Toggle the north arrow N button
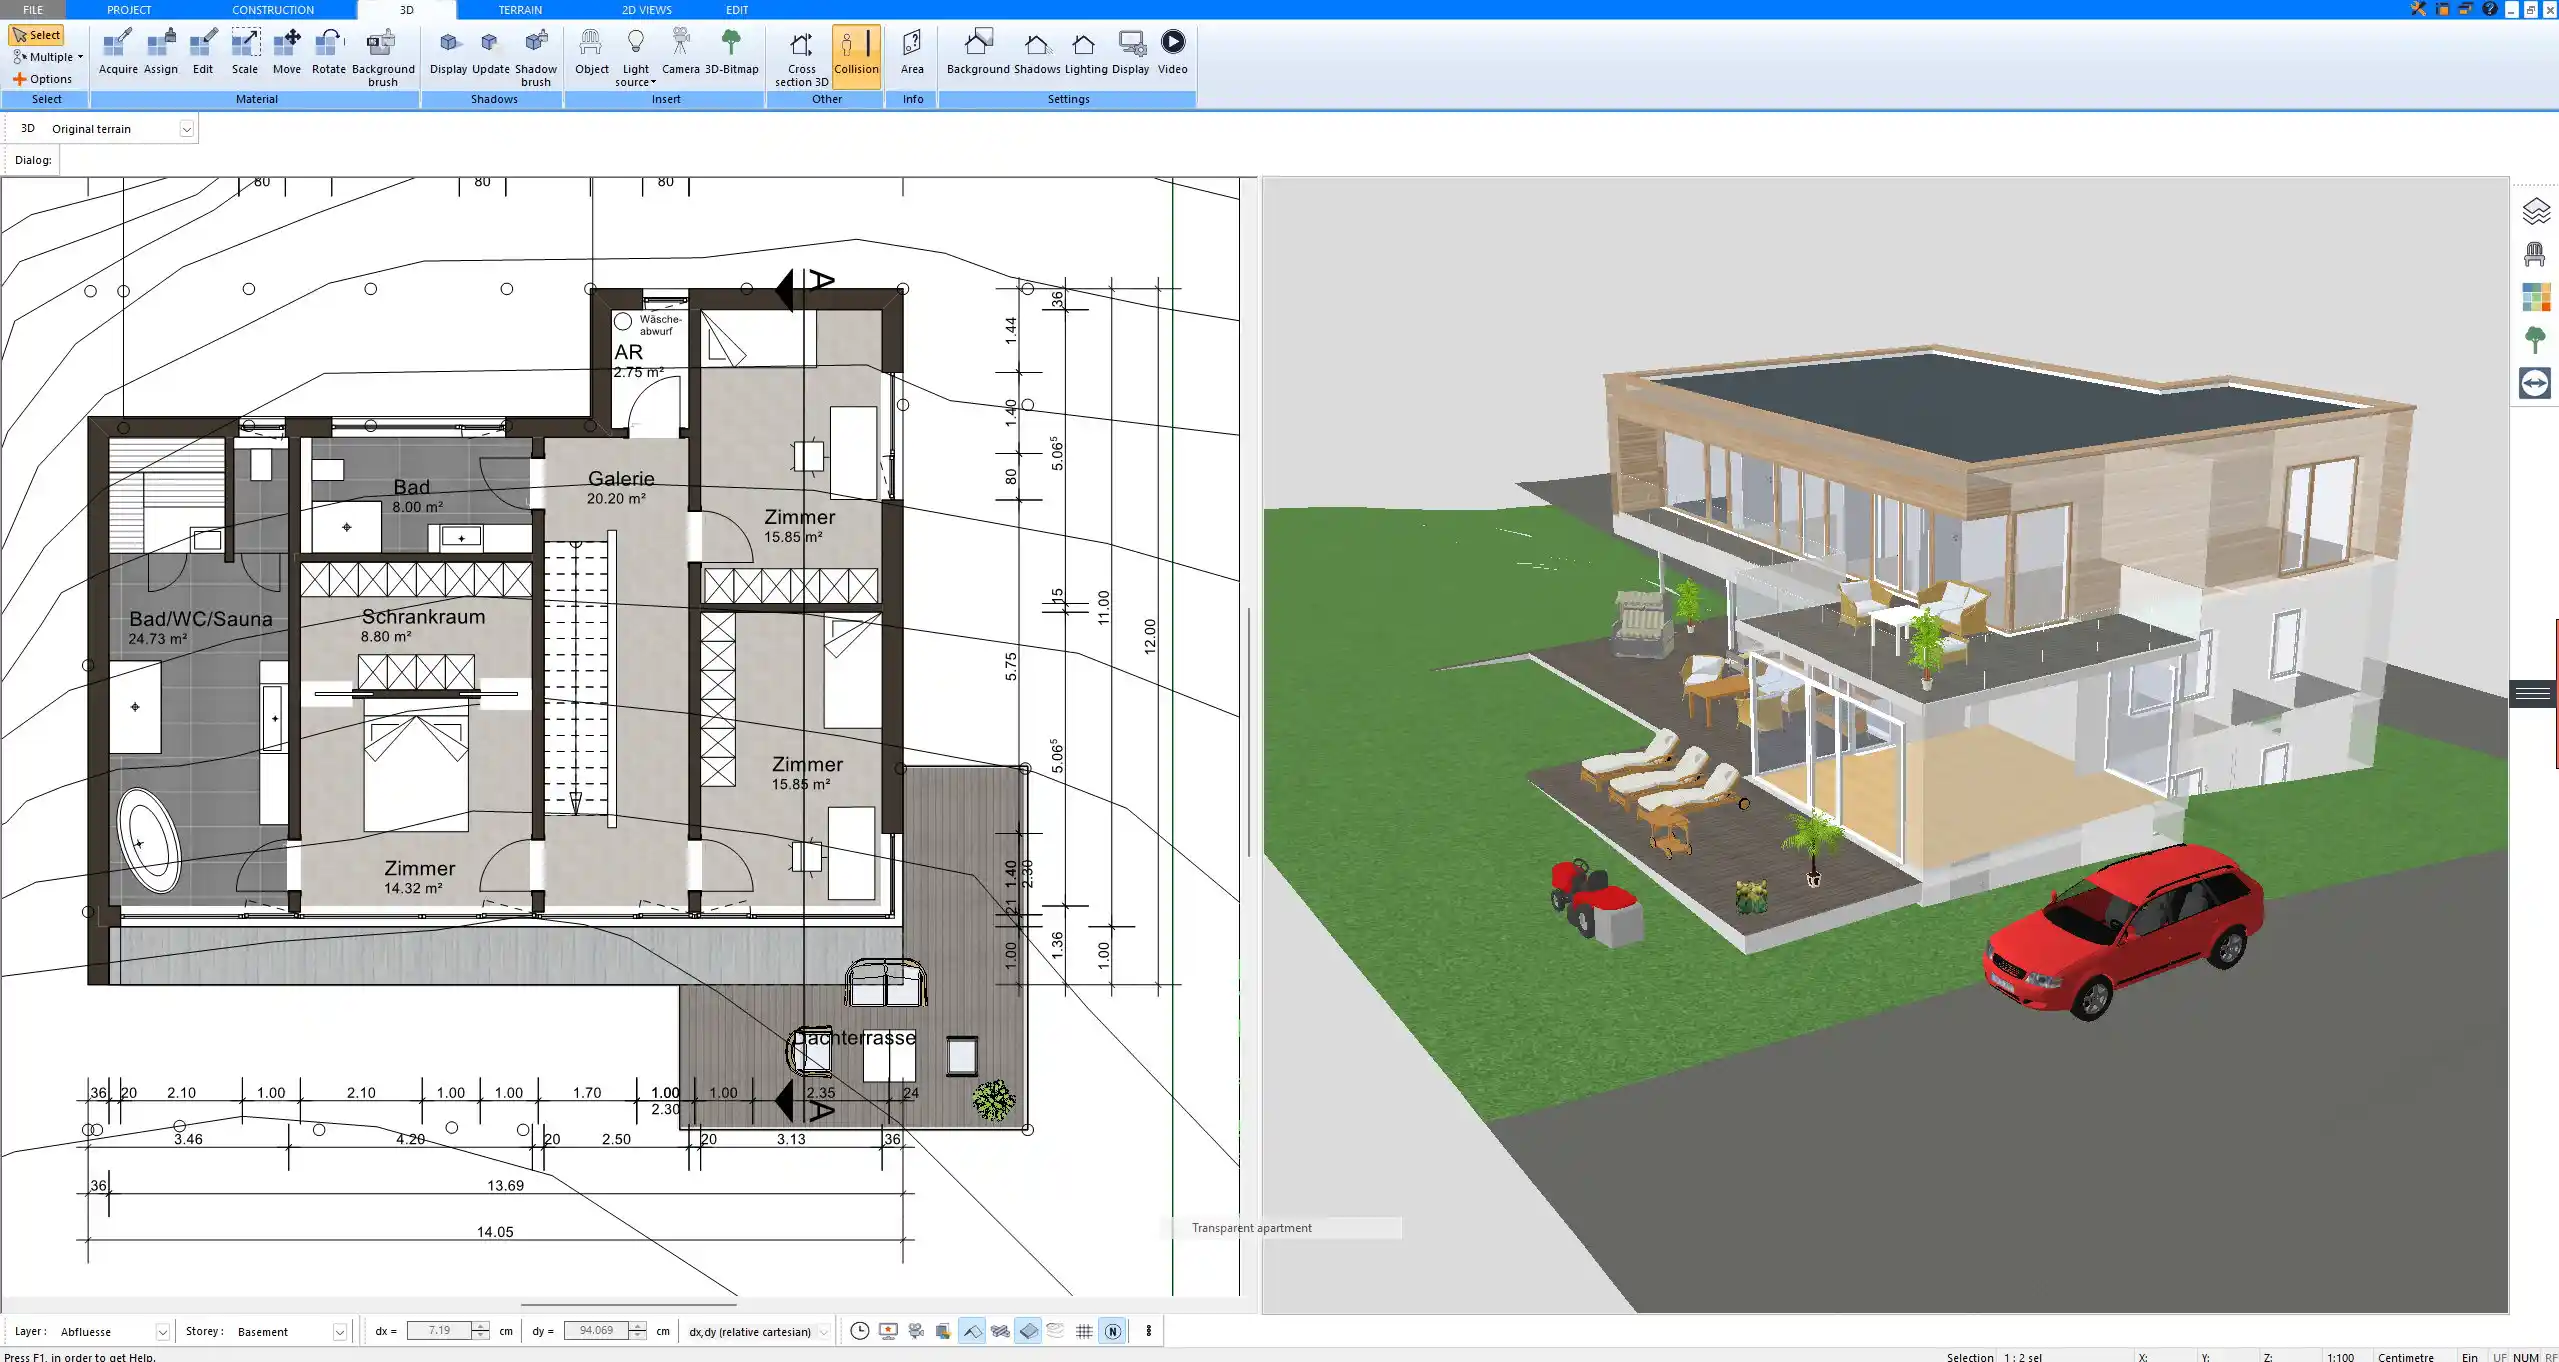Screen dimensions: 2559x1362 tap(1112, 1331)
